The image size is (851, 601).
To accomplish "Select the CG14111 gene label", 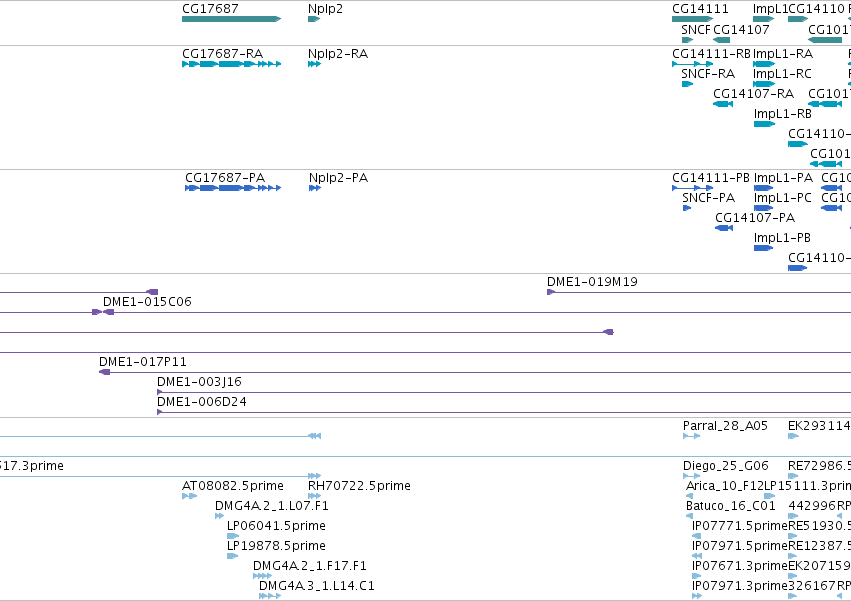I will pos(700,9).
